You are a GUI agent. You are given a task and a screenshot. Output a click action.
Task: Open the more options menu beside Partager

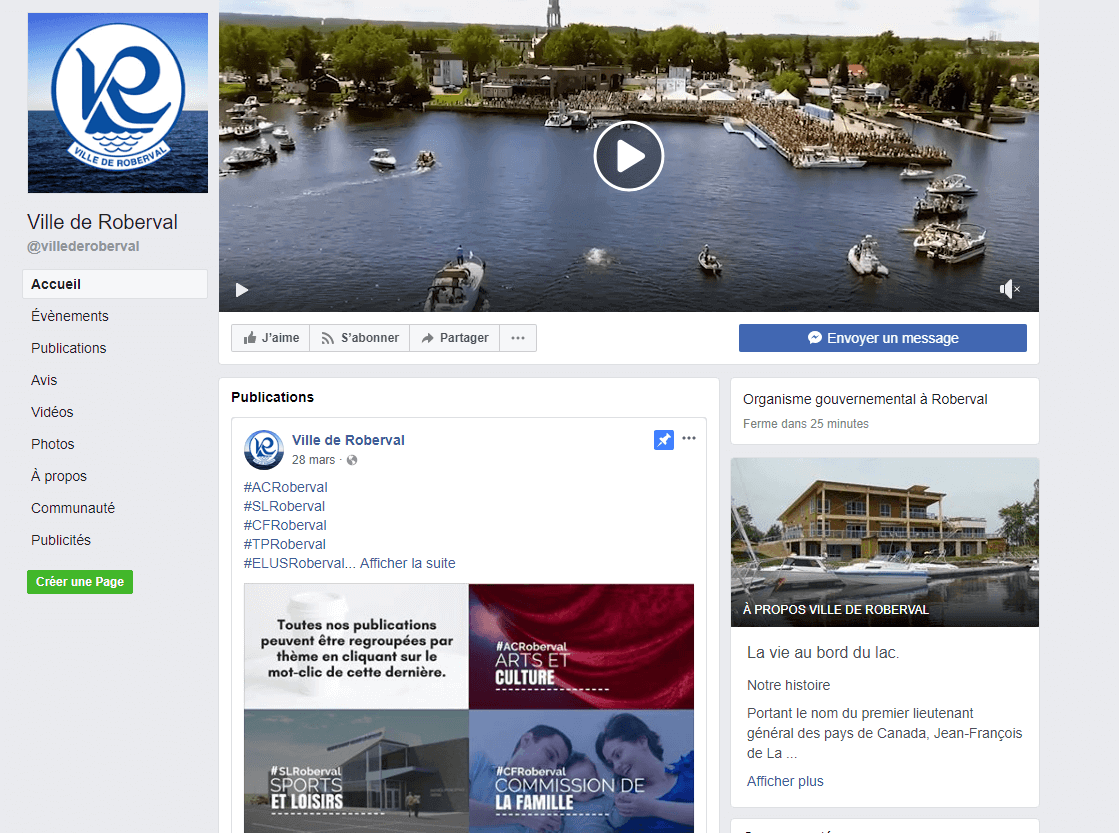[x=517, y=338]
